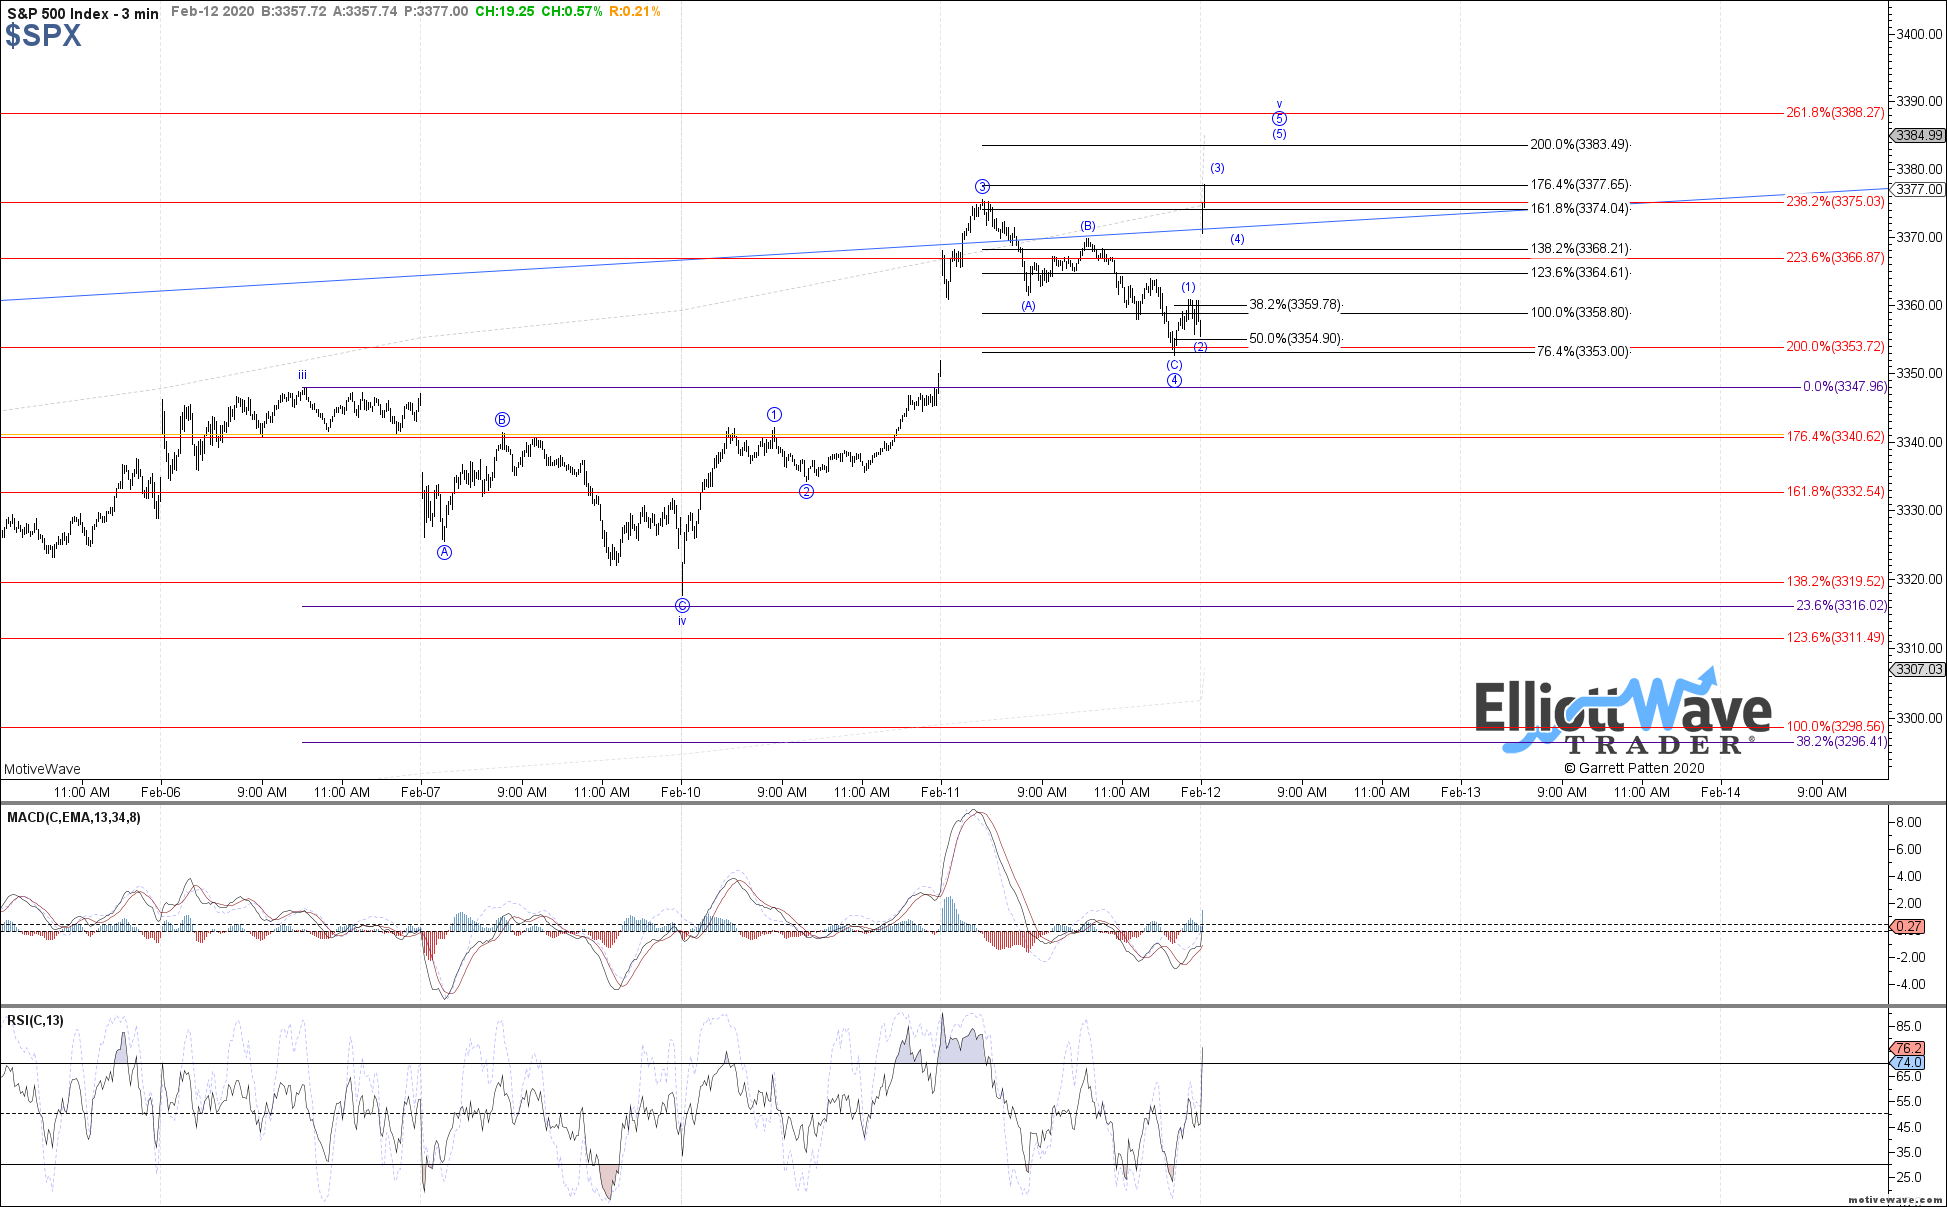
Task: Select the circled C wave label at iv low
Action: 682,605
